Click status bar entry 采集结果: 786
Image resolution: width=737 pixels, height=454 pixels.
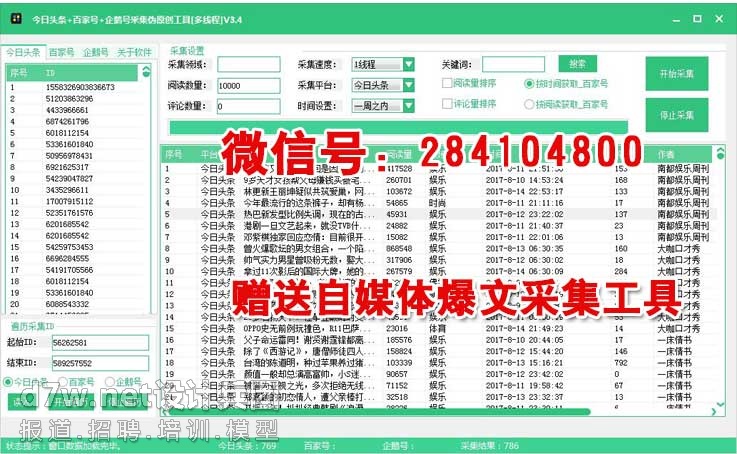point(489,446)
